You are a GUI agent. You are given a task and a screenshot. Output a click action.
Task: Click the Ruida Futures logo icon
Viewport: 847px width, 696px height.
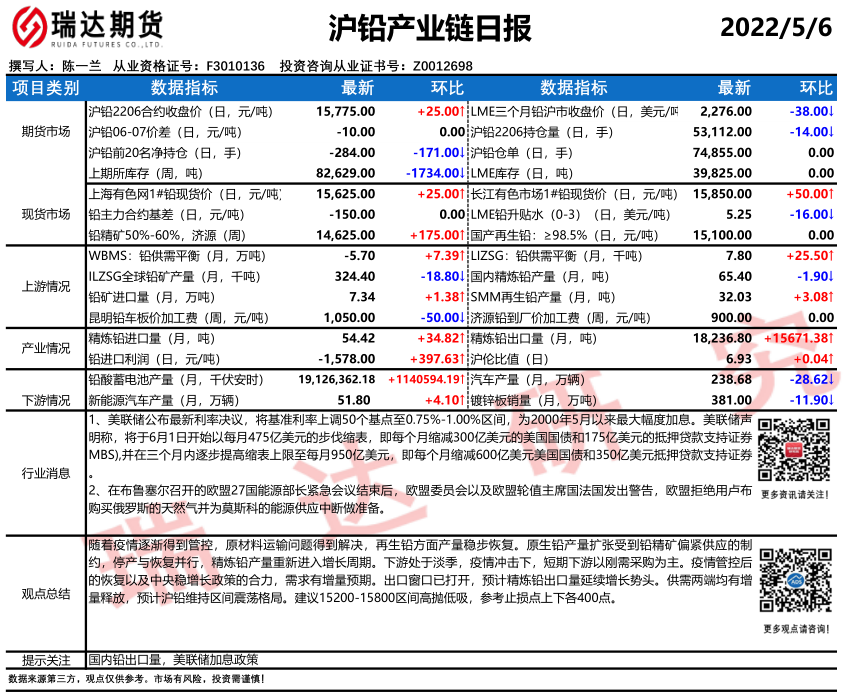(x=31, y=28)
